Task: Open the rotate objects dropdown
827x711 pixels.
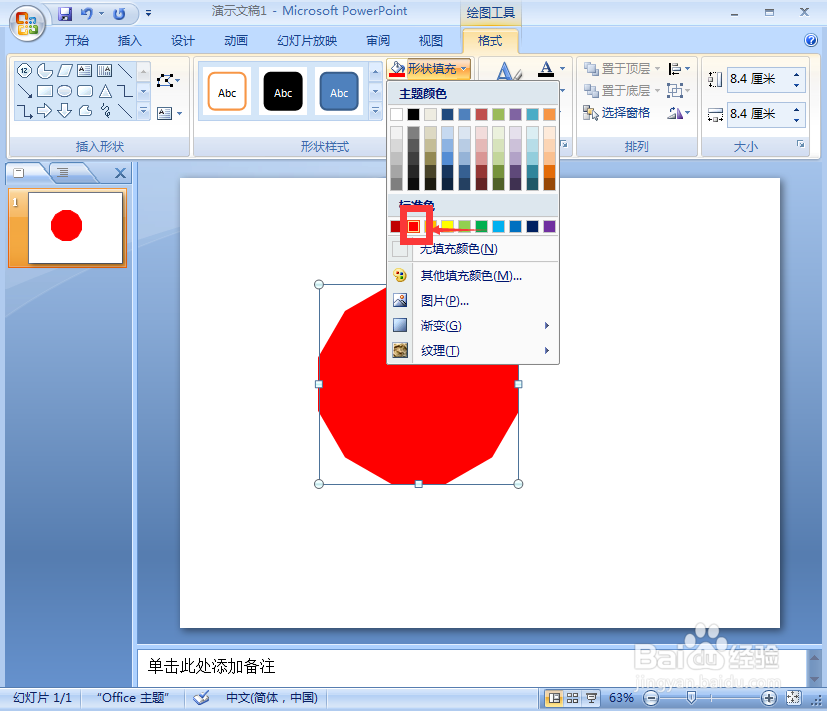Action: [679, 113]
